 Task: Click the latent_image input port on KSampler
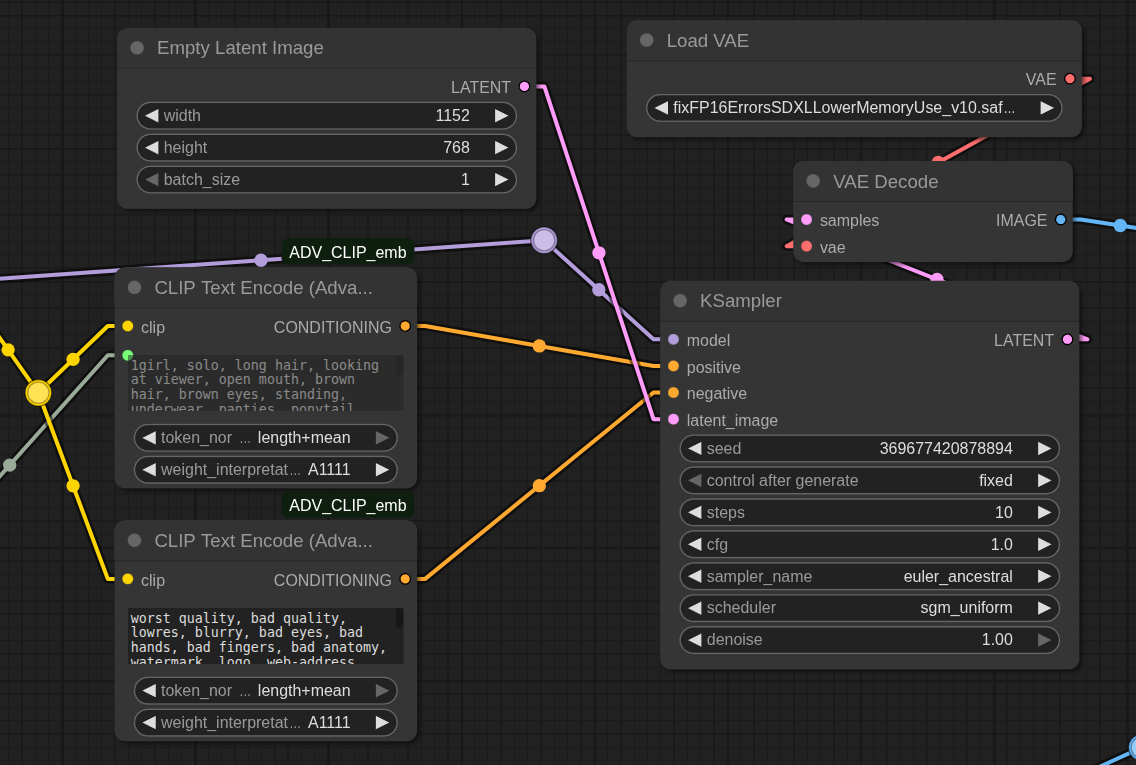click(673, 420)
